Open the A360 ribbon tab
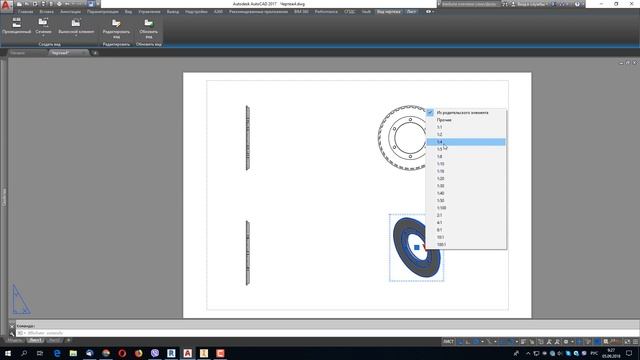The height and width of the screenshot is (360, 640). [x=218, y=12]
